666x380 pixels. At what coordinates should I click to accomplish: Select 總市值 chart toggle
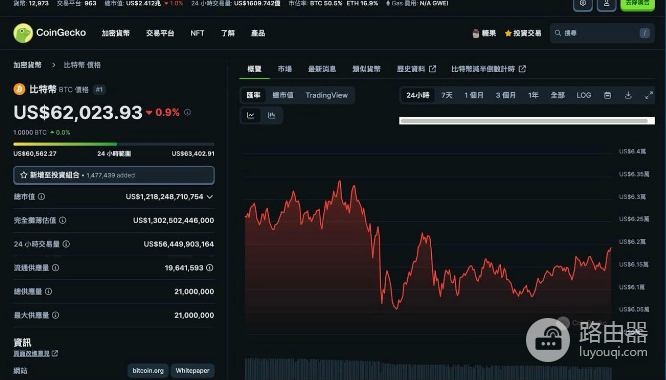[283, 95]
